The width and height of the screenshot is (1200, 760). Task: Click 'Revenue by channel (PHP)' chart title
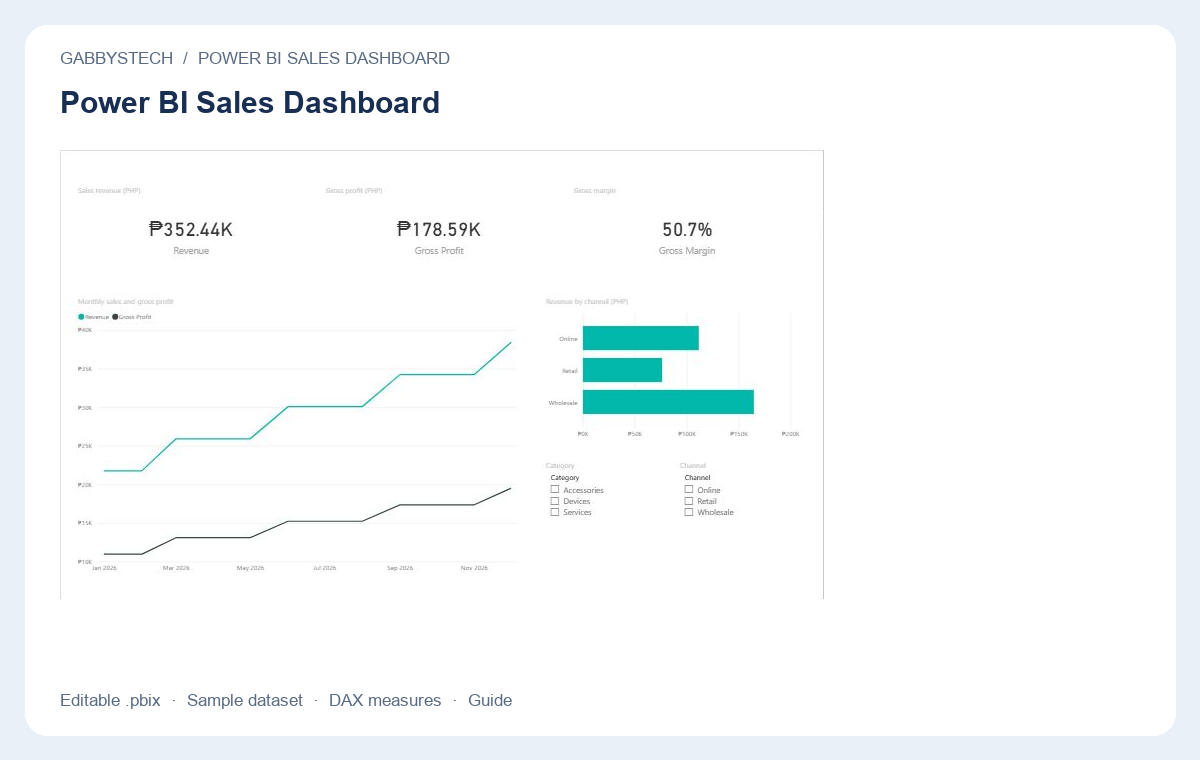tap(587, 301)
